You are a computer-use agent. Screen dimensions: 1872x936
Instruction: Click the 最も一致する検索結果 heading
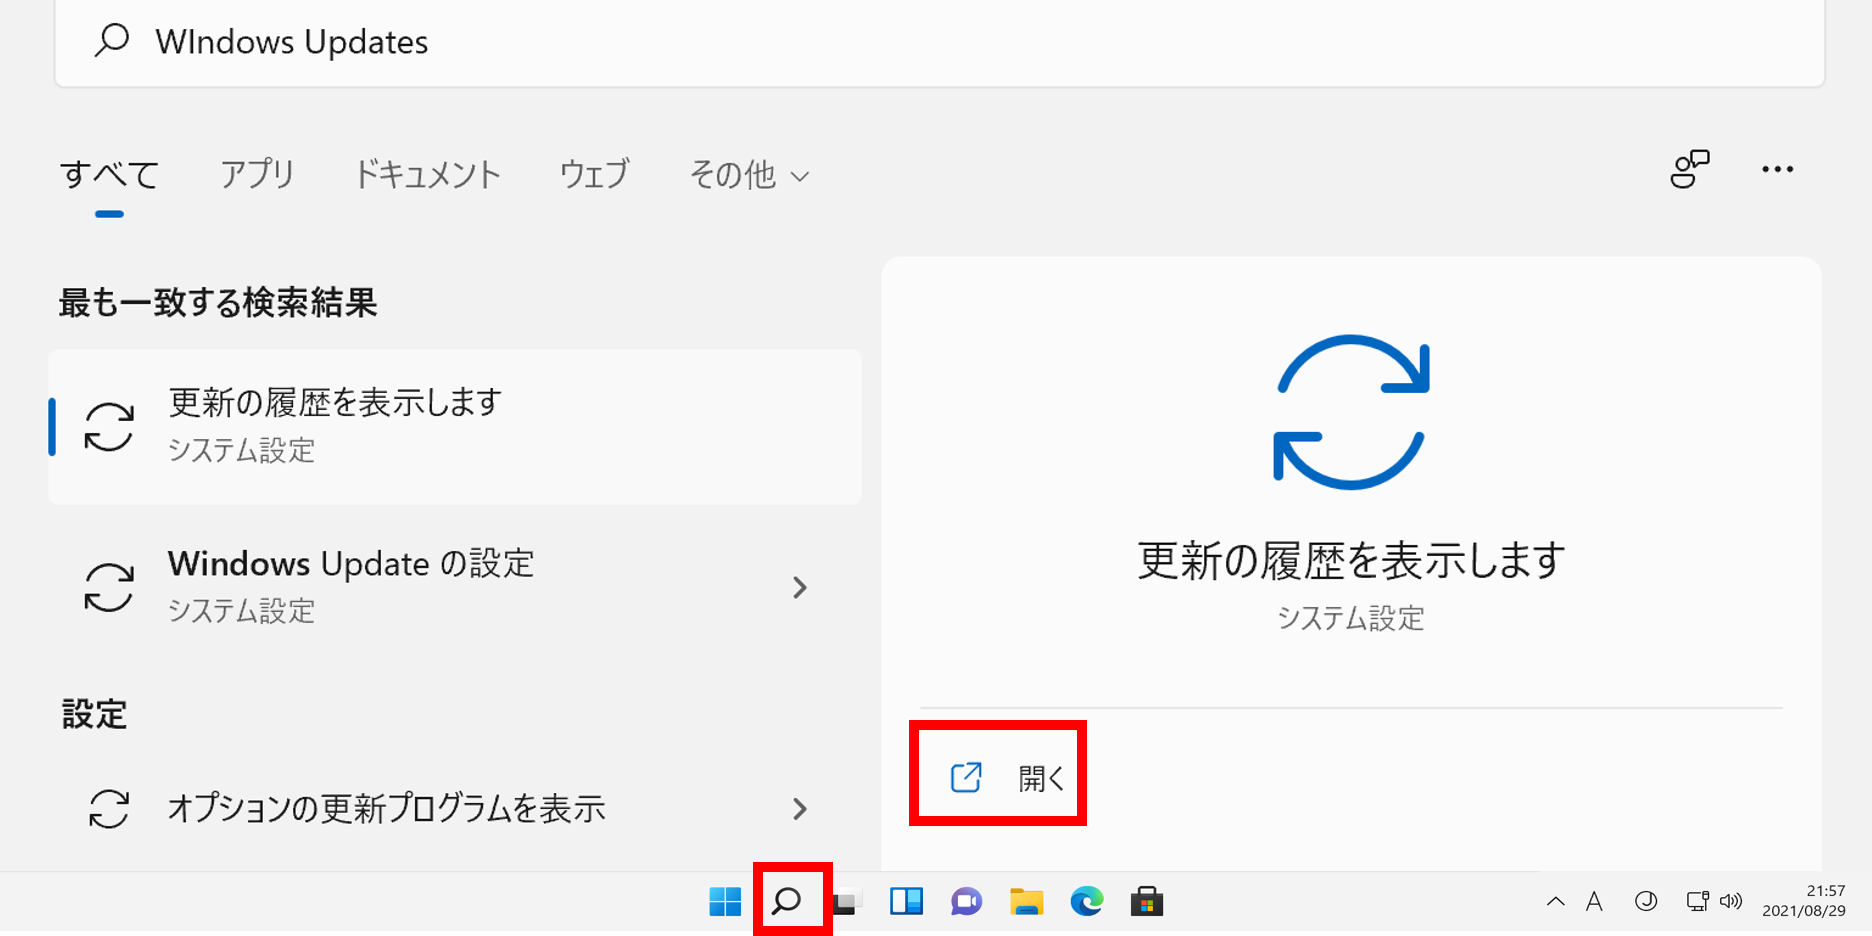click(x=218, y=302)
